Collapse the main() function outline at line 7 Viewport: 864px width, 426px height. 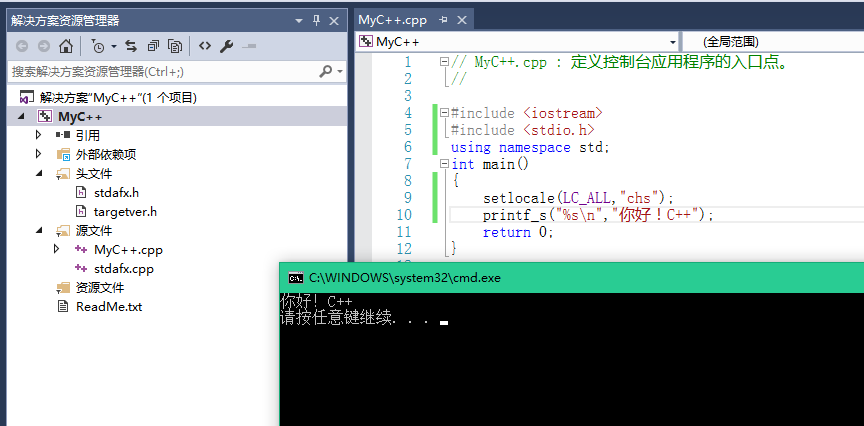coord(445,164)
